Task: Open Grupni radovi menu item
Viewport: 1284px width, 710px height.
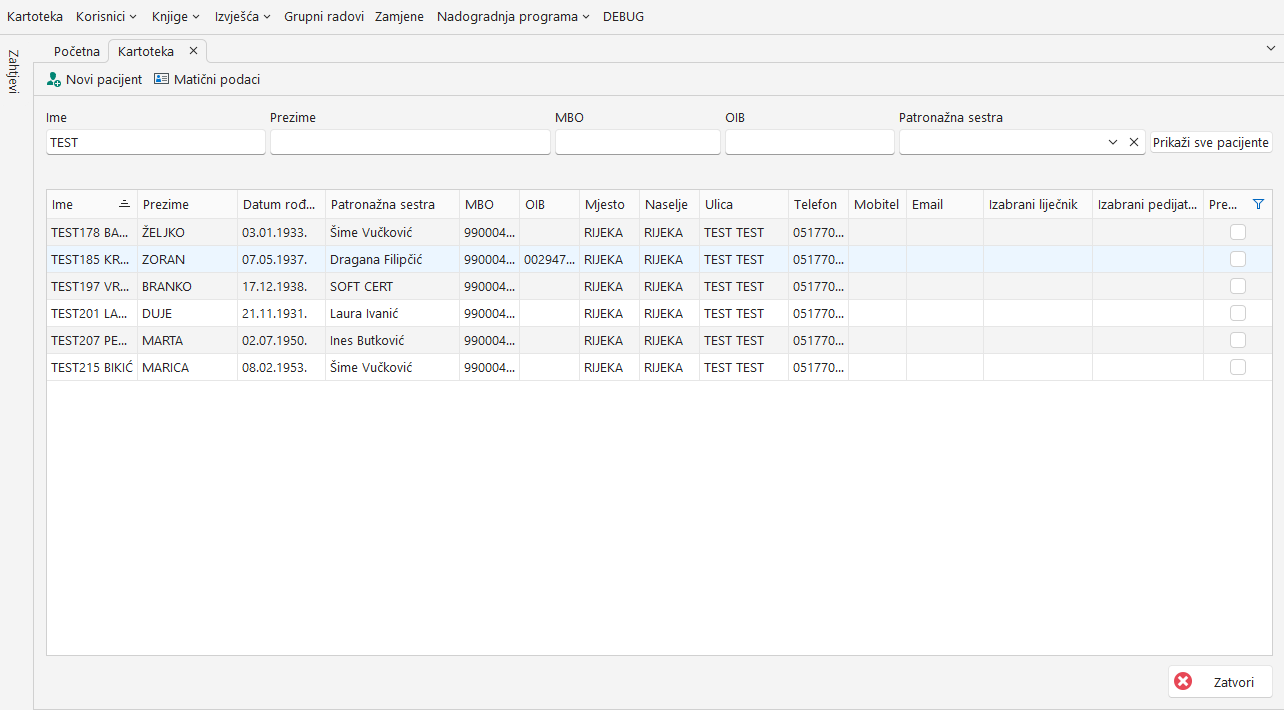Action: [x=324, y=17]
